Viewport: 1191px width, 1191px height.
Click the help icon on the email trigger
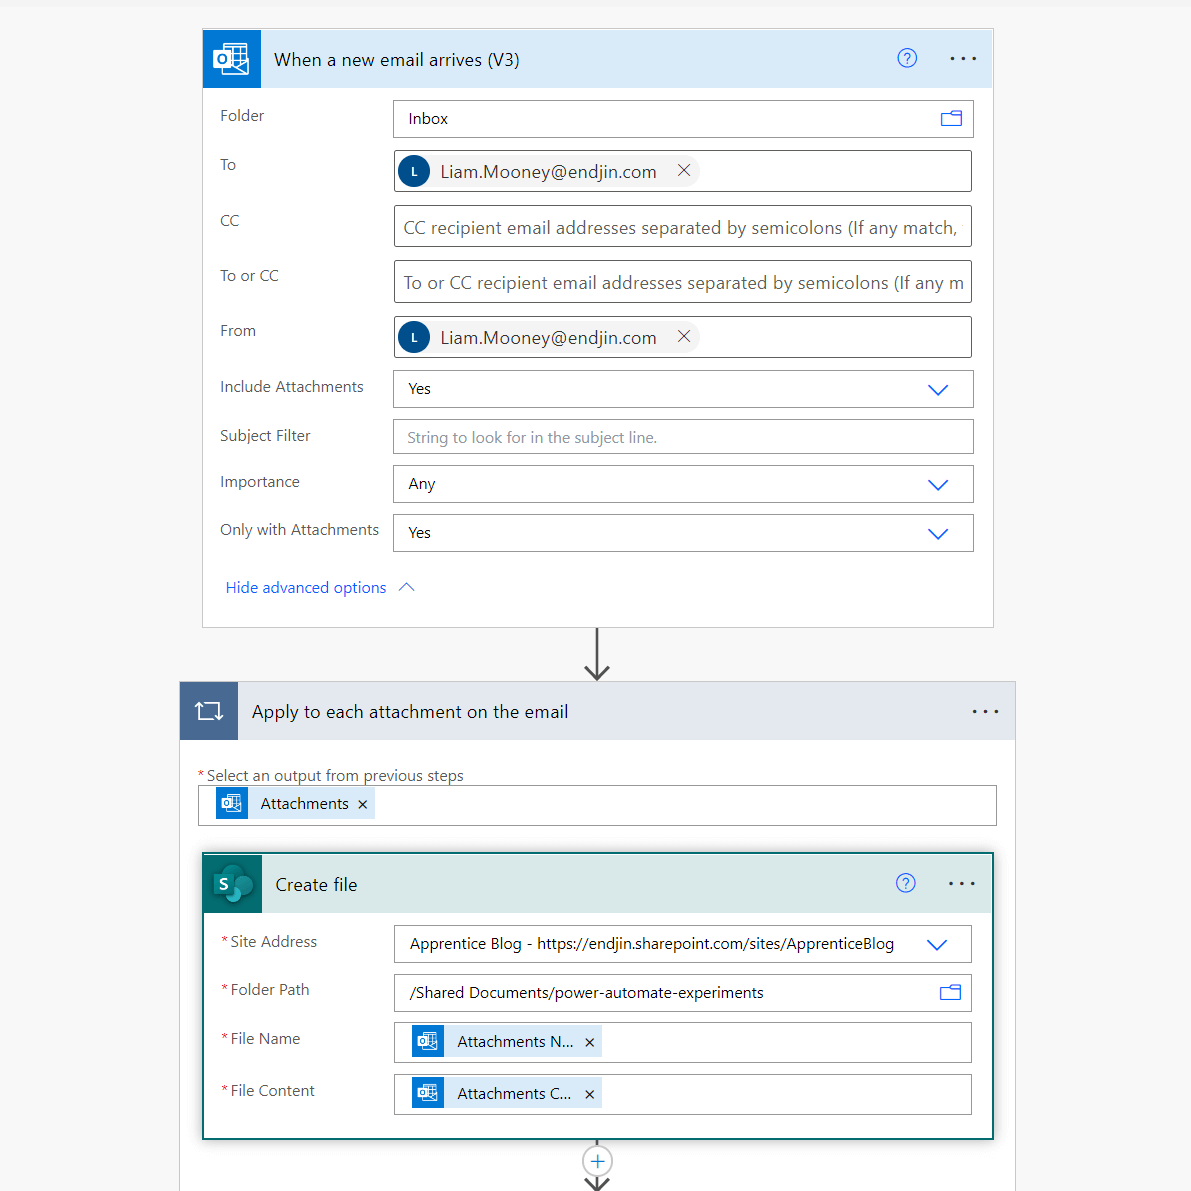907,58
